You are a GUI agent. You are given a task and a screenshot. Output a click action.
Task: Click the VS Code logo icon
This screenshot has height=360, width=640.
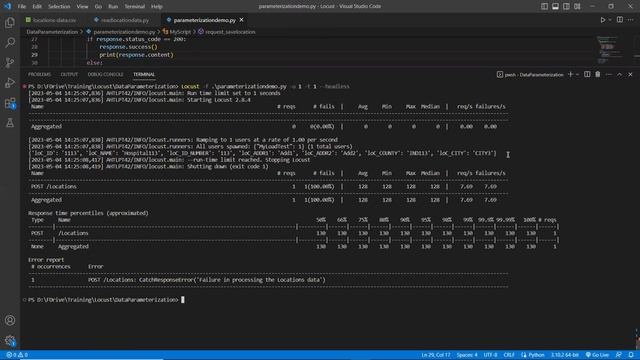pos(7,6)
